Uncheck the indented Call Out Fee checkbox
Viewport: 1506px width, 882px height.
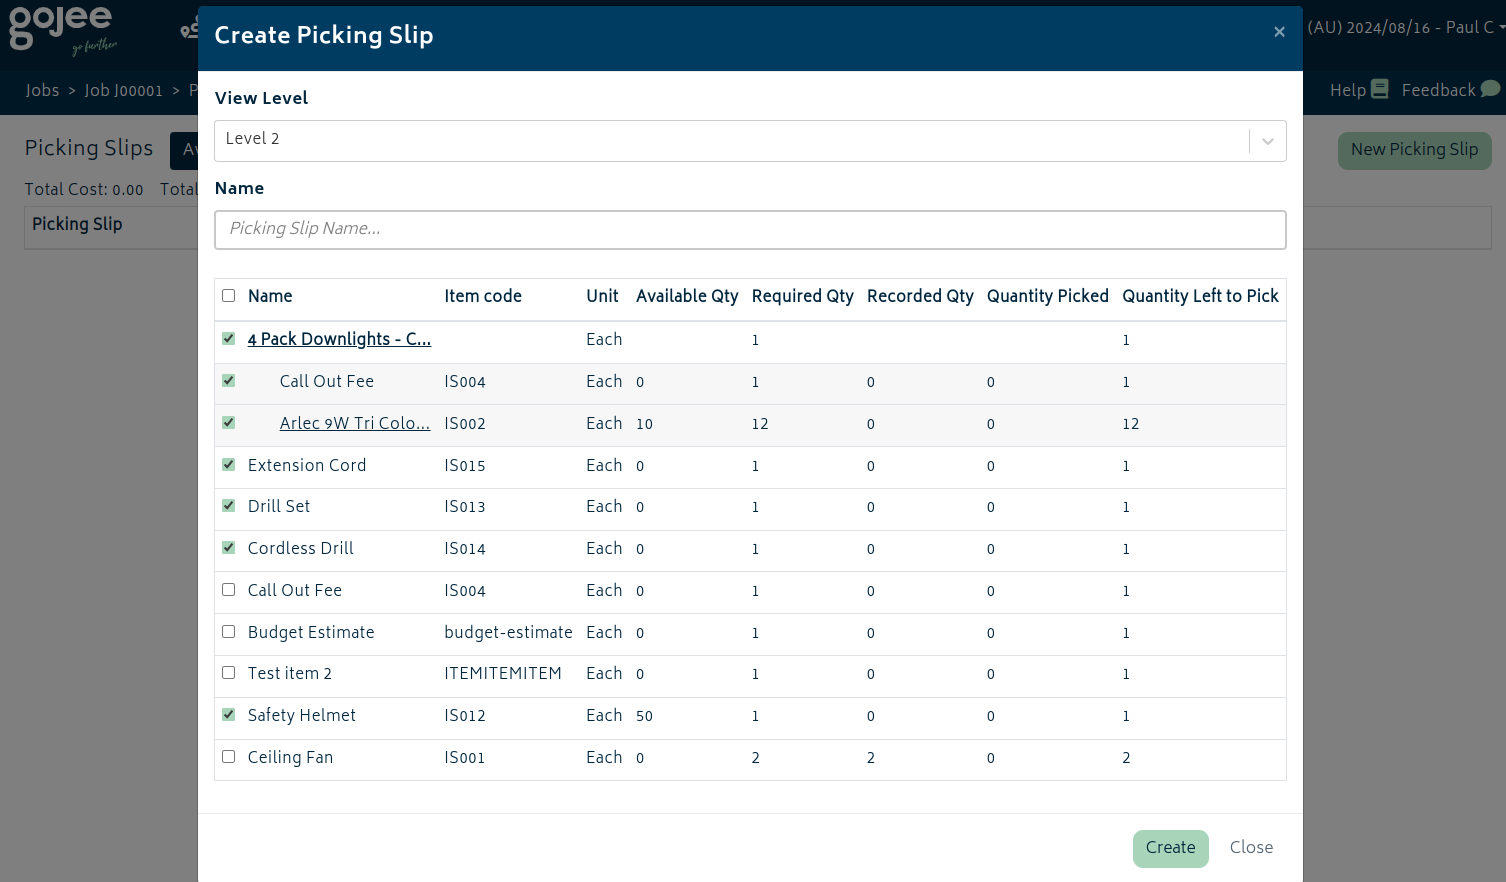(x=229, y=381)
